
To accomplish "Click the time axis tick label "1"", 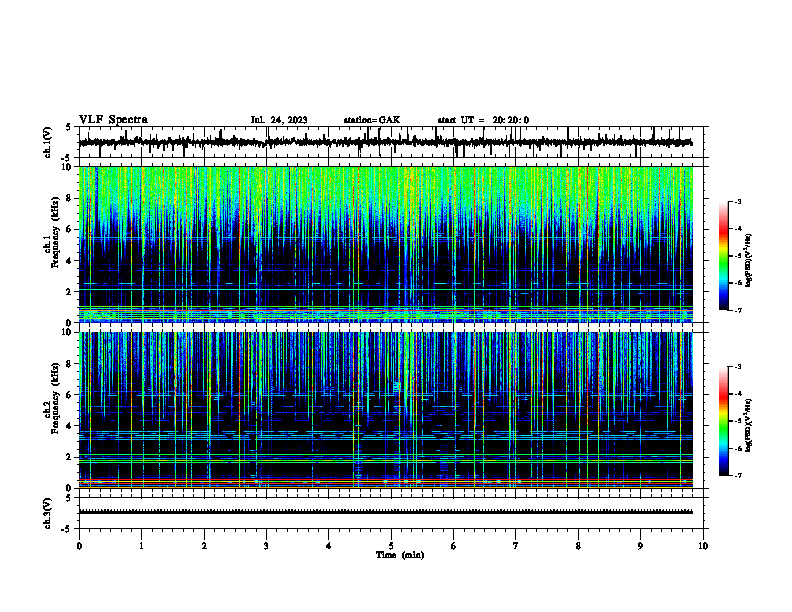I will point(141,546).
